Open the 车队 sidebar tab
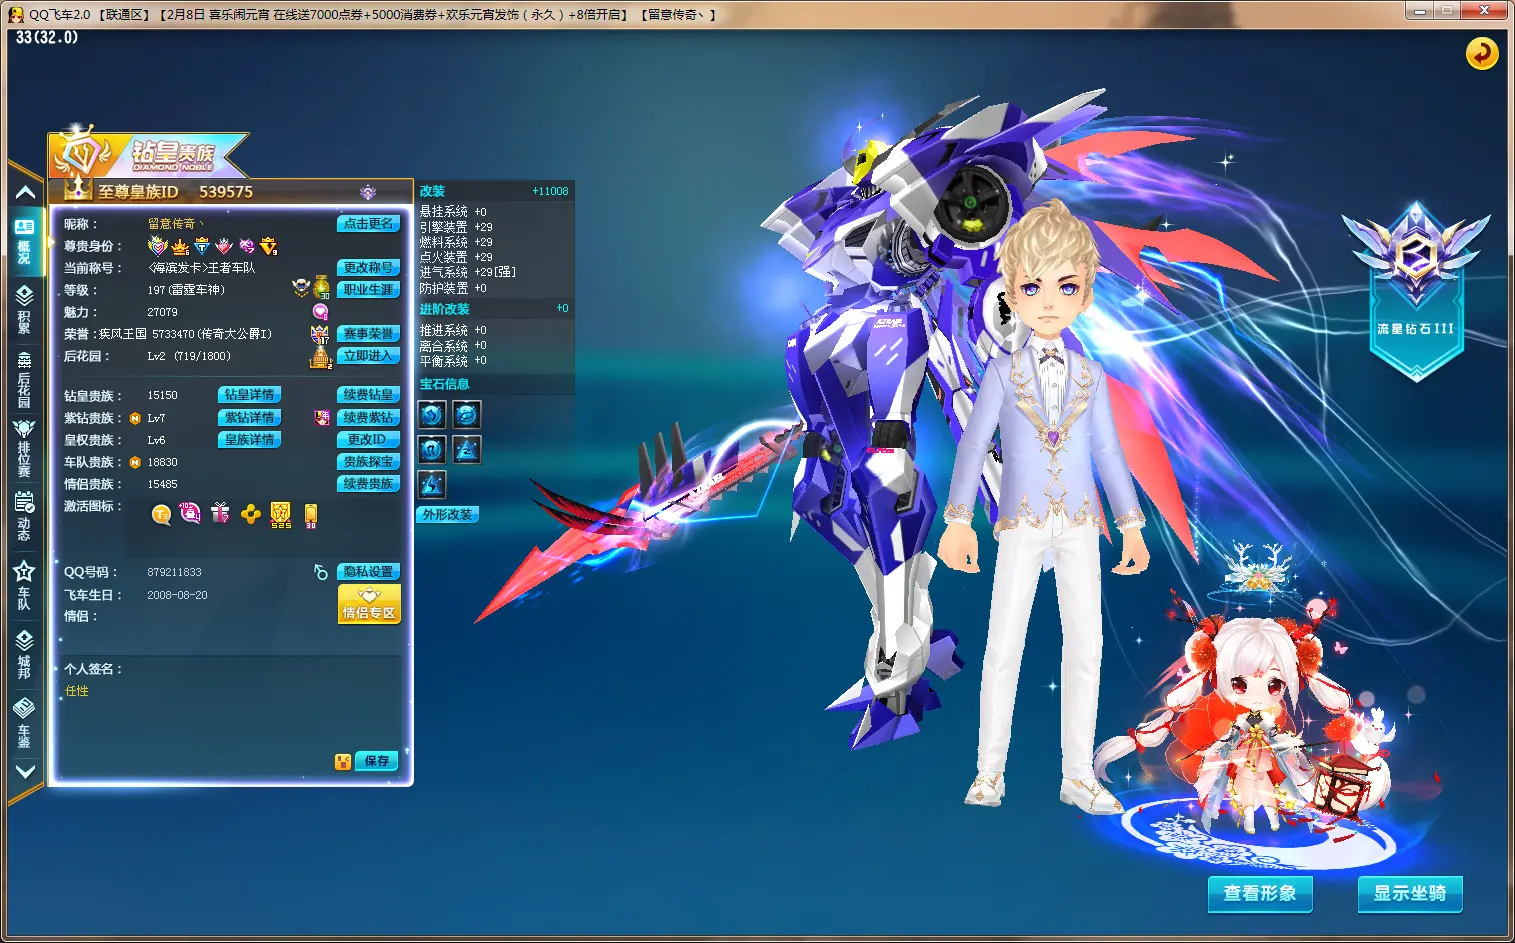1515x943 pixels. click(25, 585)
